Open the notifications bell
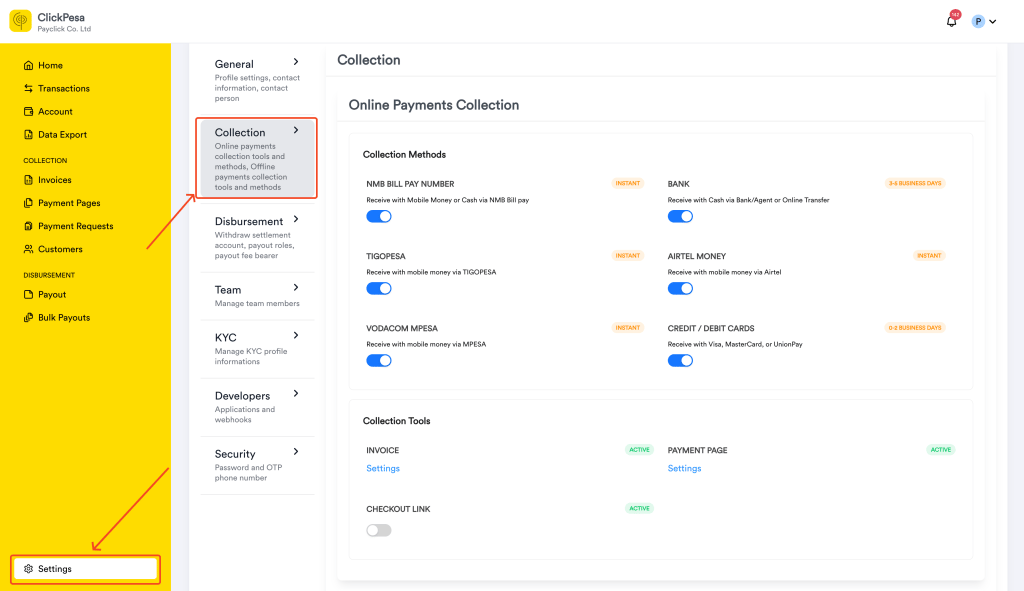This screenshot has width=1024, height=591. 952,21
